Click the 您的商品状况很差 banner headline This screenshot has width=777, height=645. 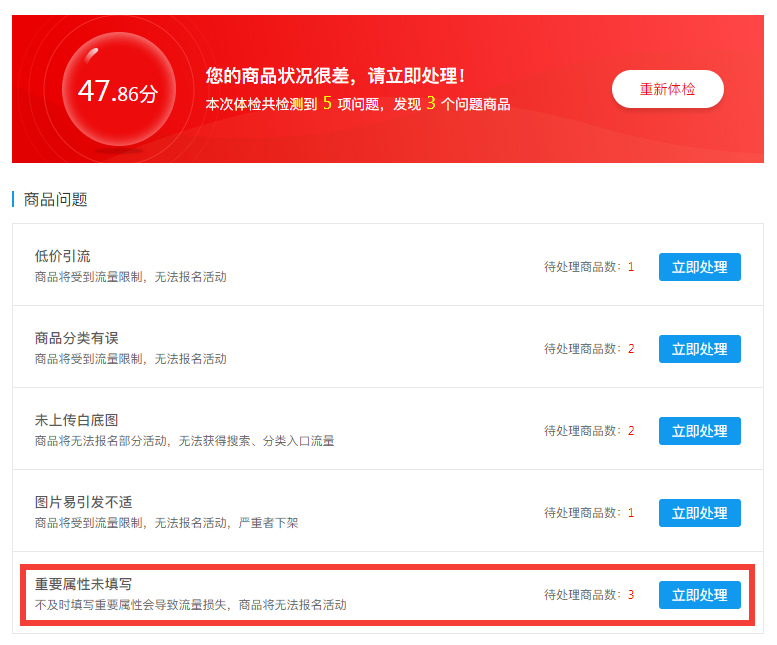point(335,76)
